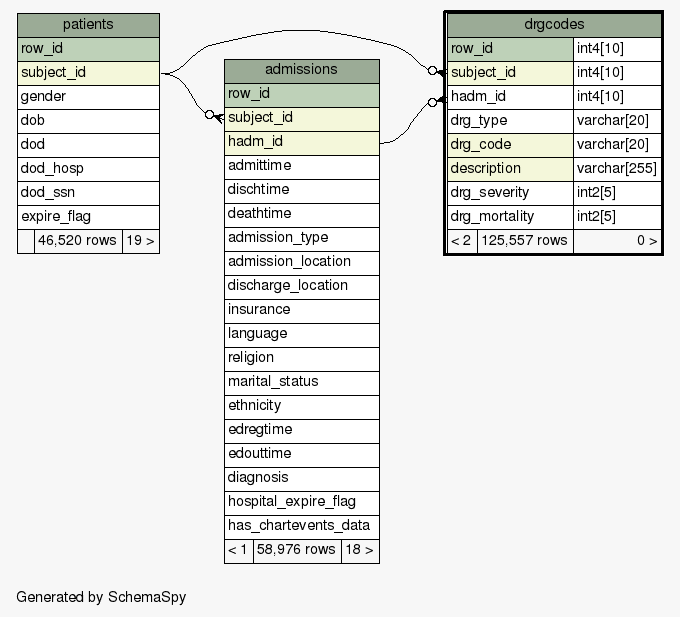Click the "< 1" parents count in admissions
Image resolution: width=680 pixels, height=617 pixels.
(x=238, y=550)
